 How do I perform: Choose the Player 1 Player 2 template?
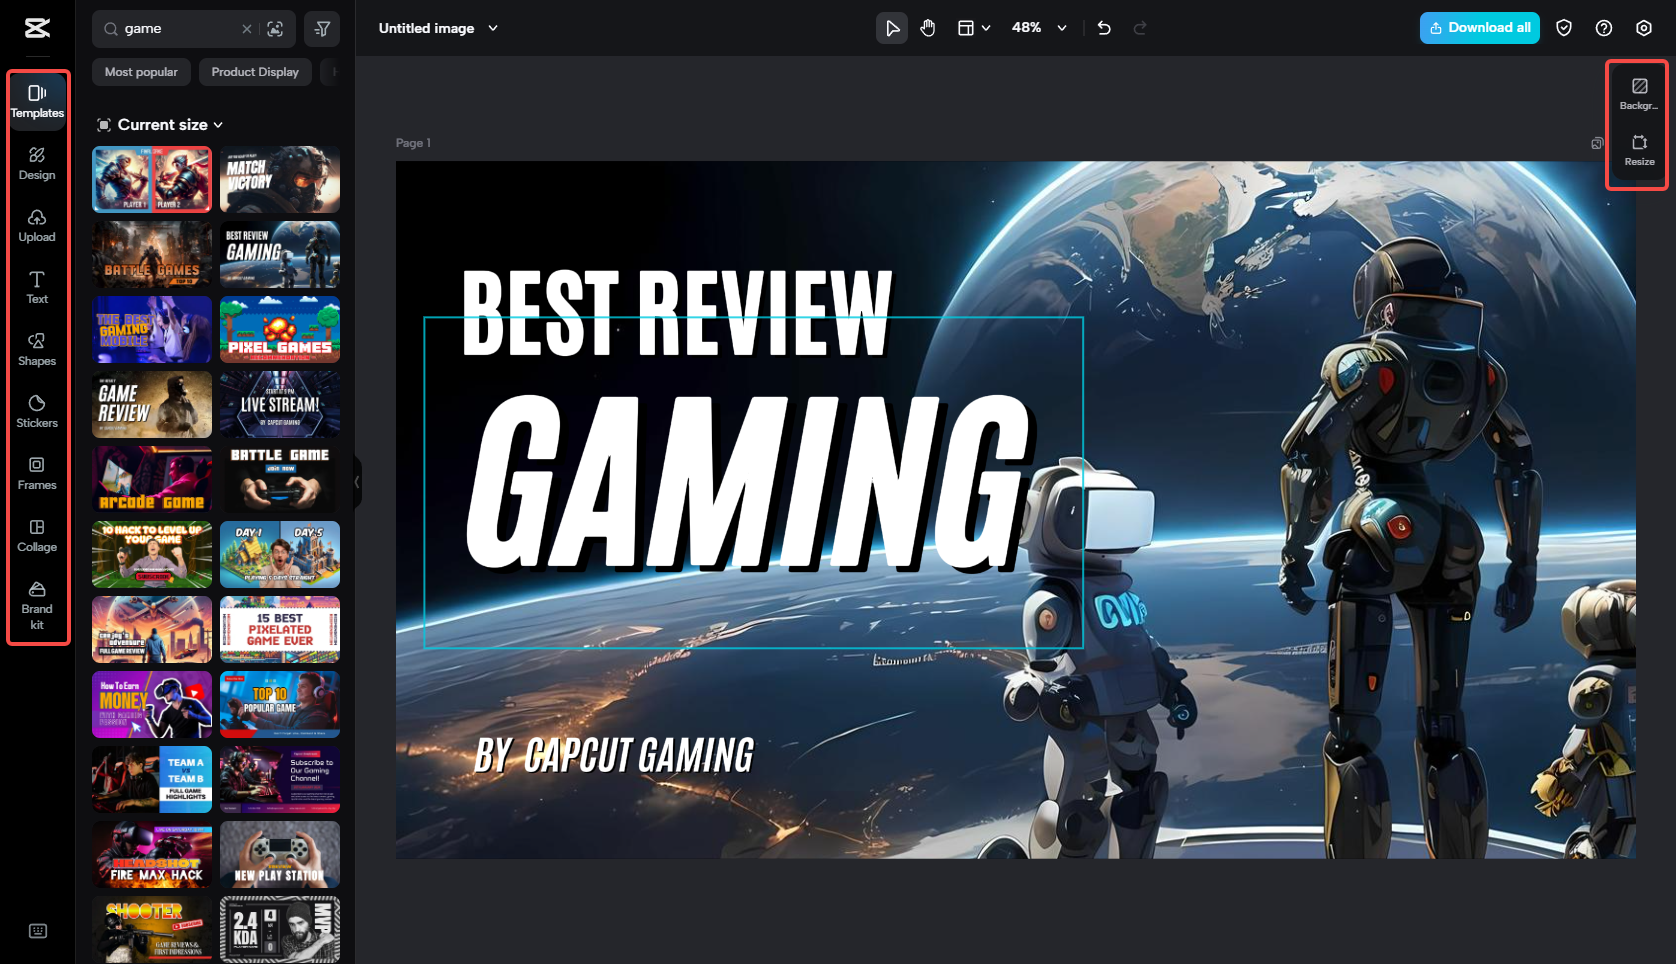pos(152,180)
